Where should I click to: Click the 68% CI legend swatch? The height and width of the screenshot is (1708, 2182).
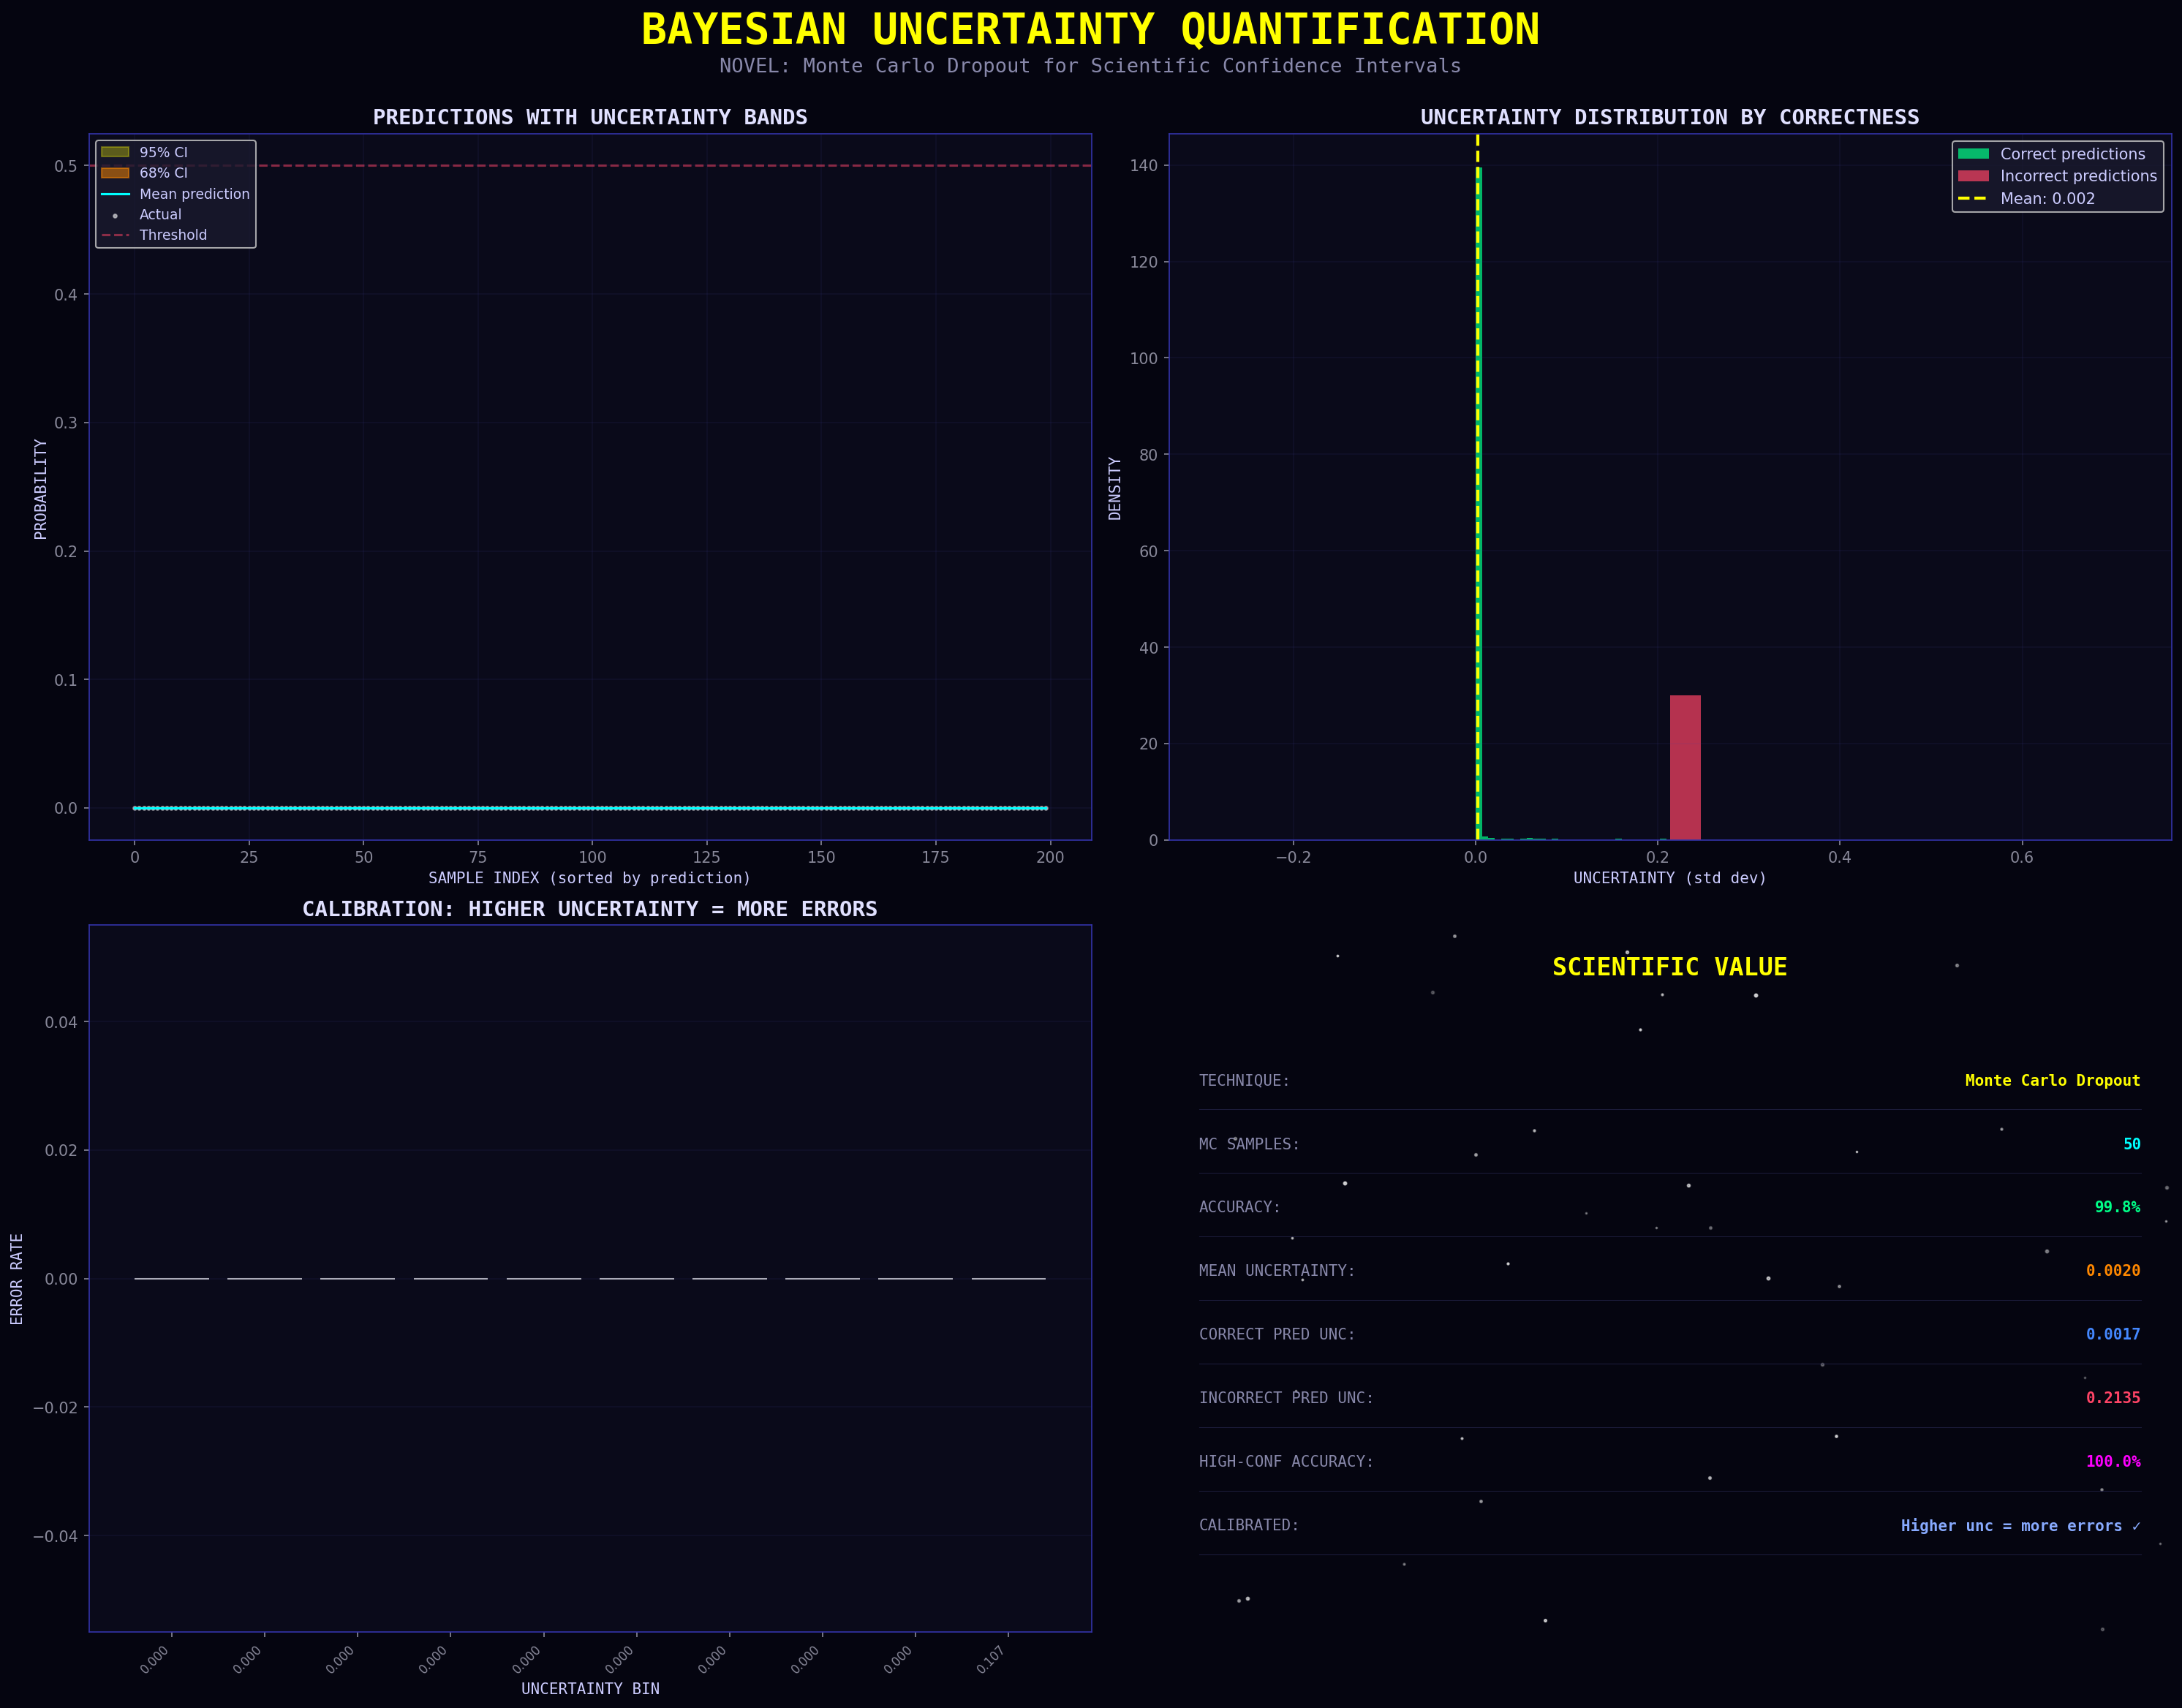(x=115, y=173)
